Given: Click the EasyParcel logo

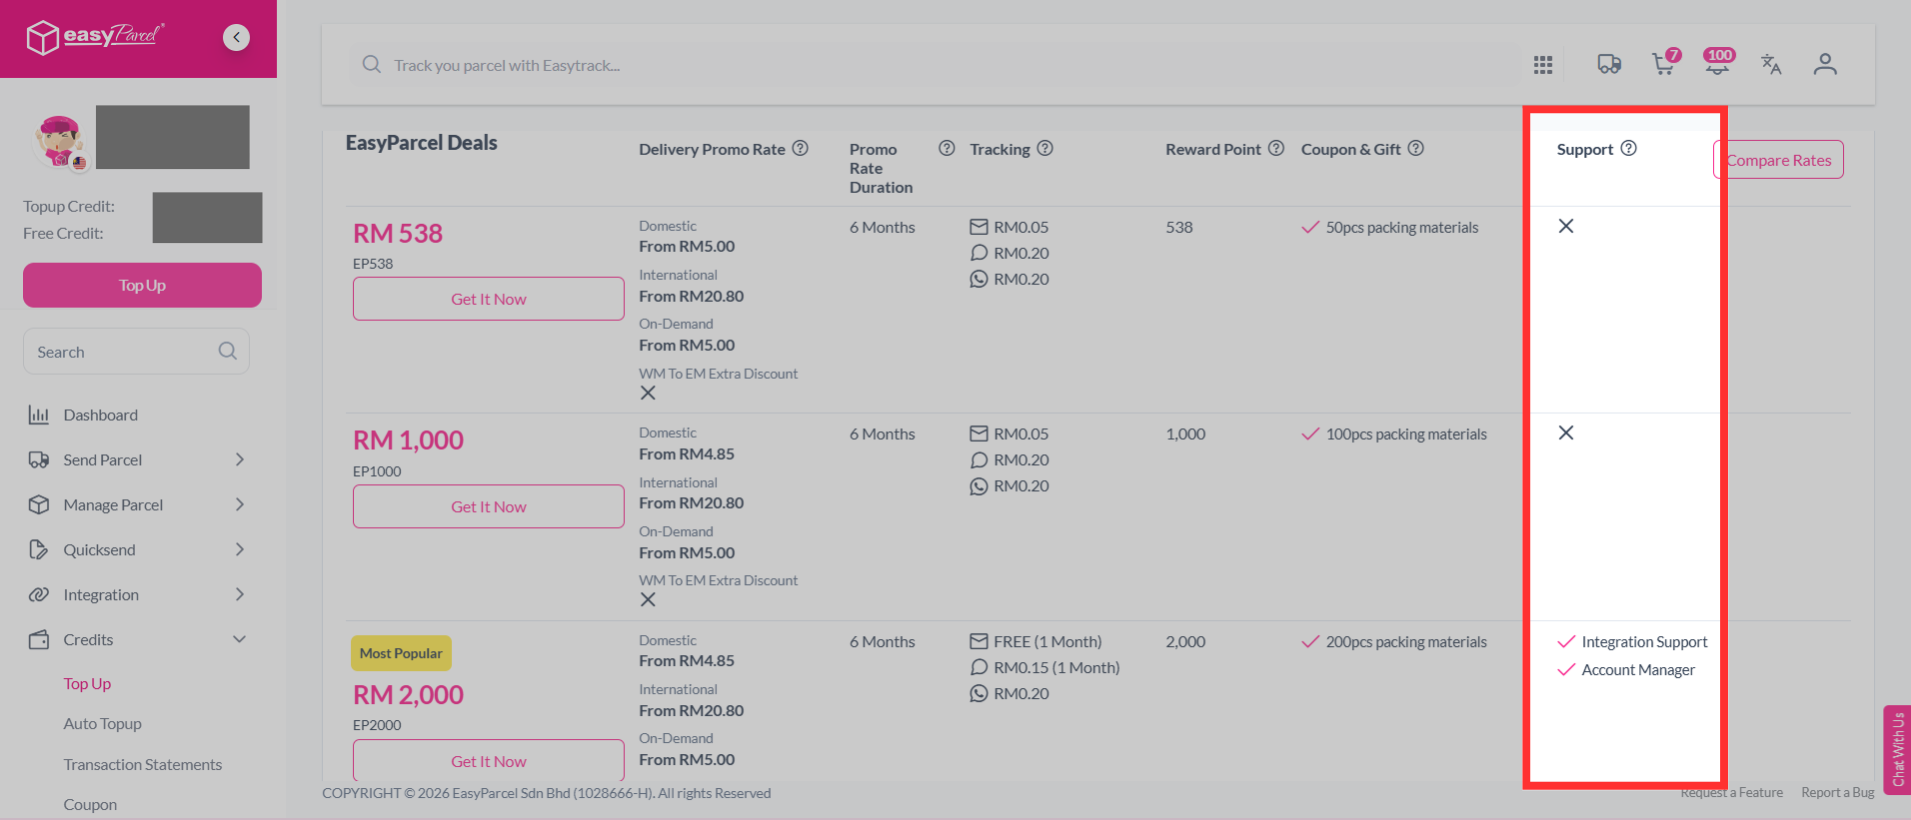Looking at the screenshot, I should coord(95,37).
